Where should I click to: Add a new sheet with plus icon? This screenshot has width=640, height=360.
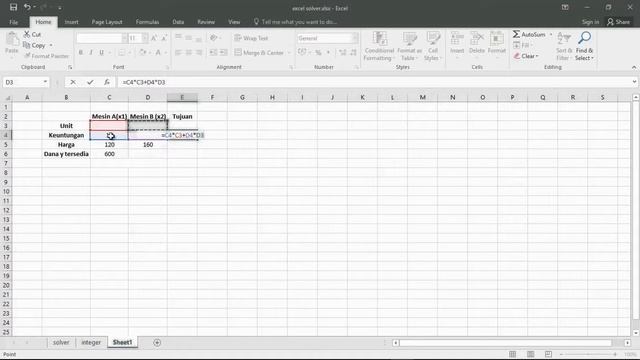157,342
